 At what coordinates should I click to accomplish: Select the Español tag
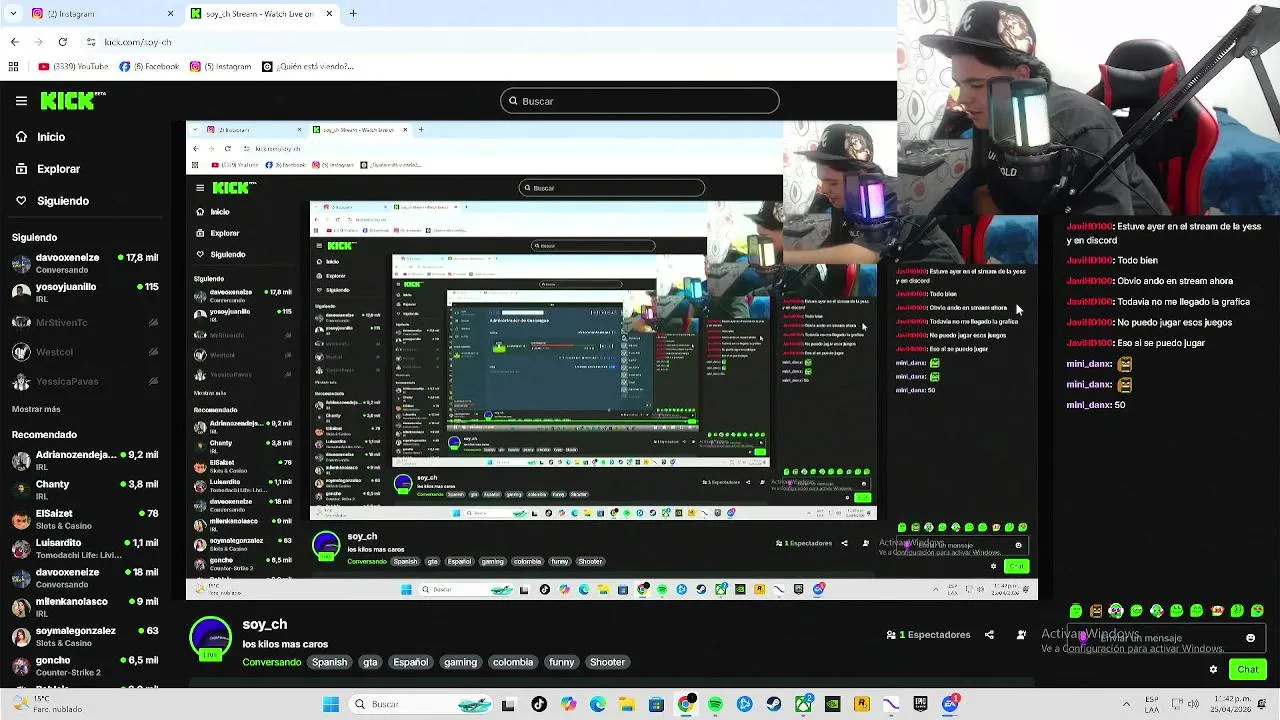[410, 662]
